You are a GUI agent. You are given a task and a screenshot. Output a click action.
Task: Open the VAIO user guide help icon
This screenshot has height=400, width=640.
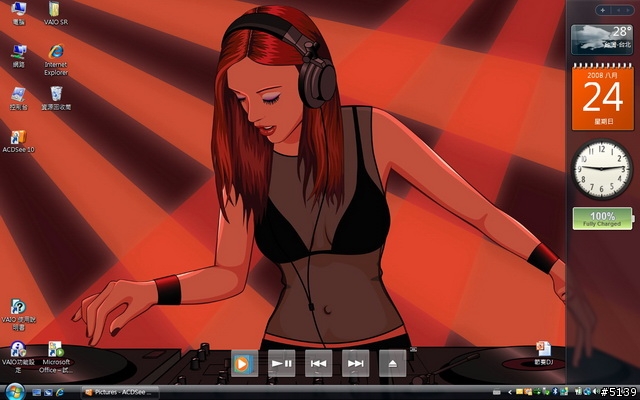[18, 314]
